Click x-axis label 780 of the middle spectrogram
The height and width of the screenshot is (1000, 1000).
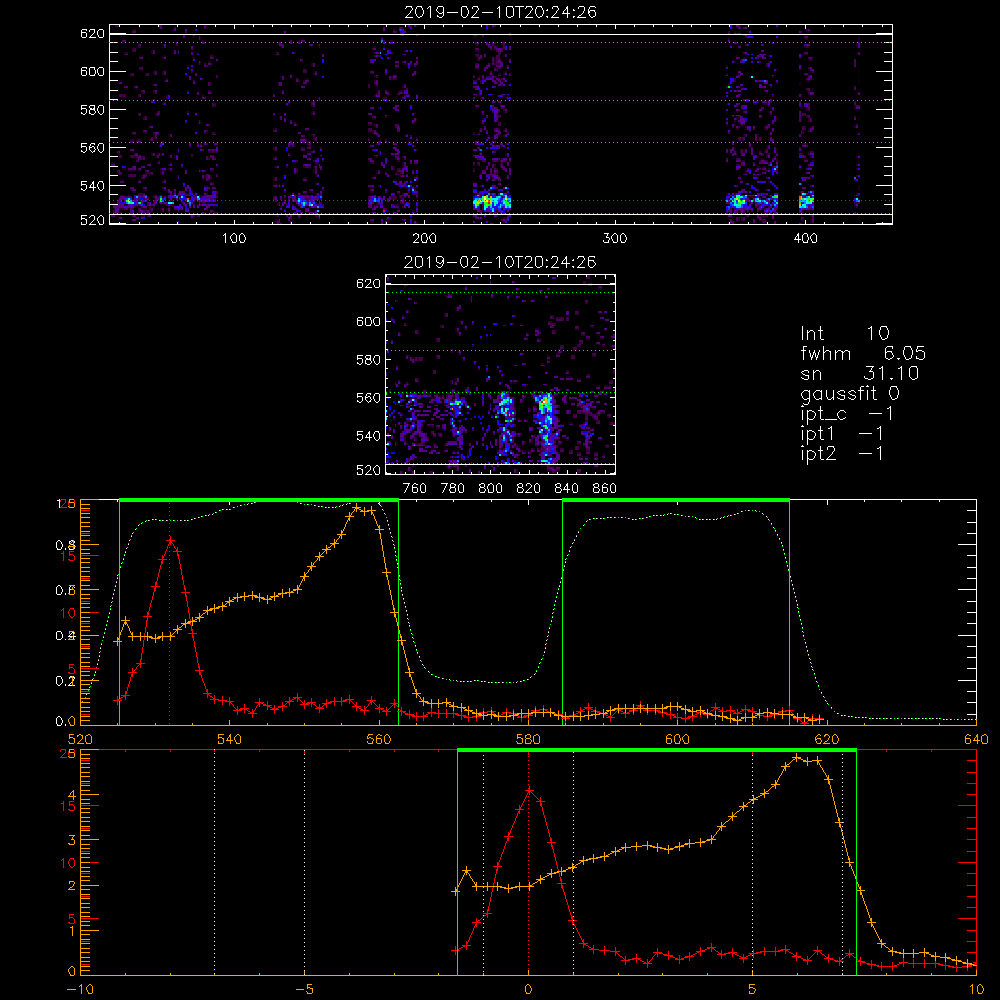[x=453, y=488]
